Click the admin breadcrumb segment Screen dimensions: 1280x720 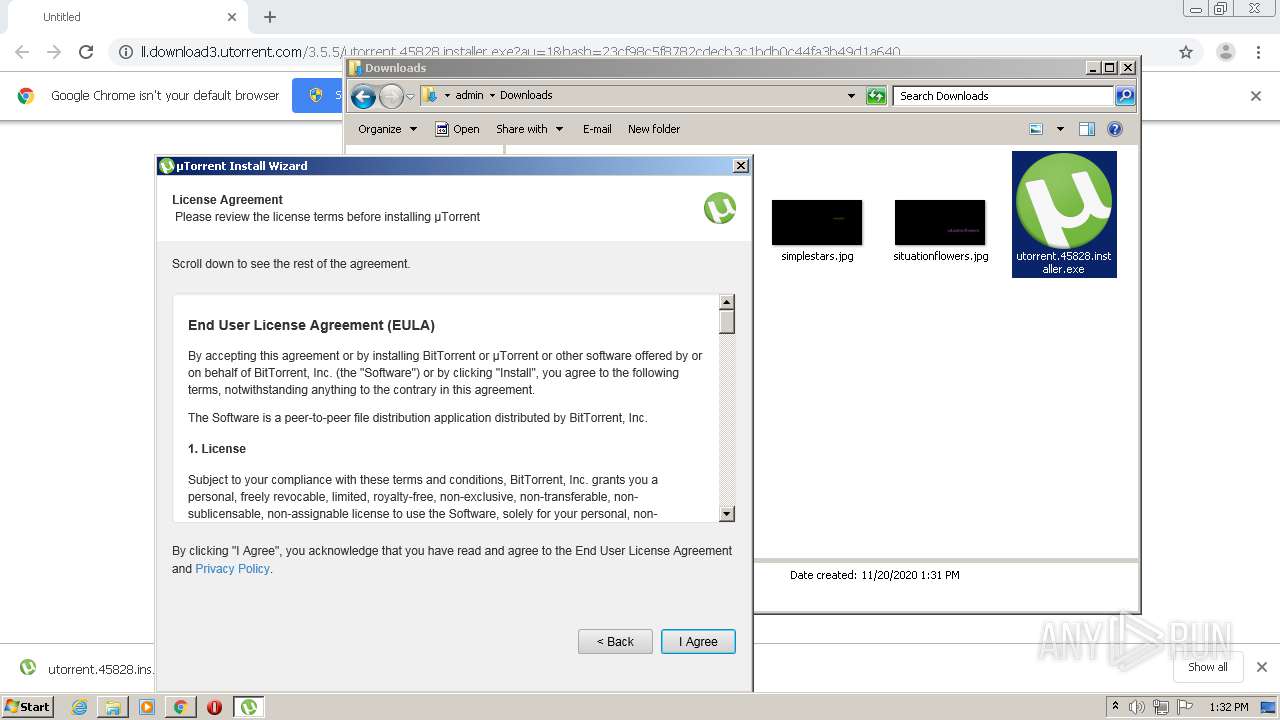469,96
